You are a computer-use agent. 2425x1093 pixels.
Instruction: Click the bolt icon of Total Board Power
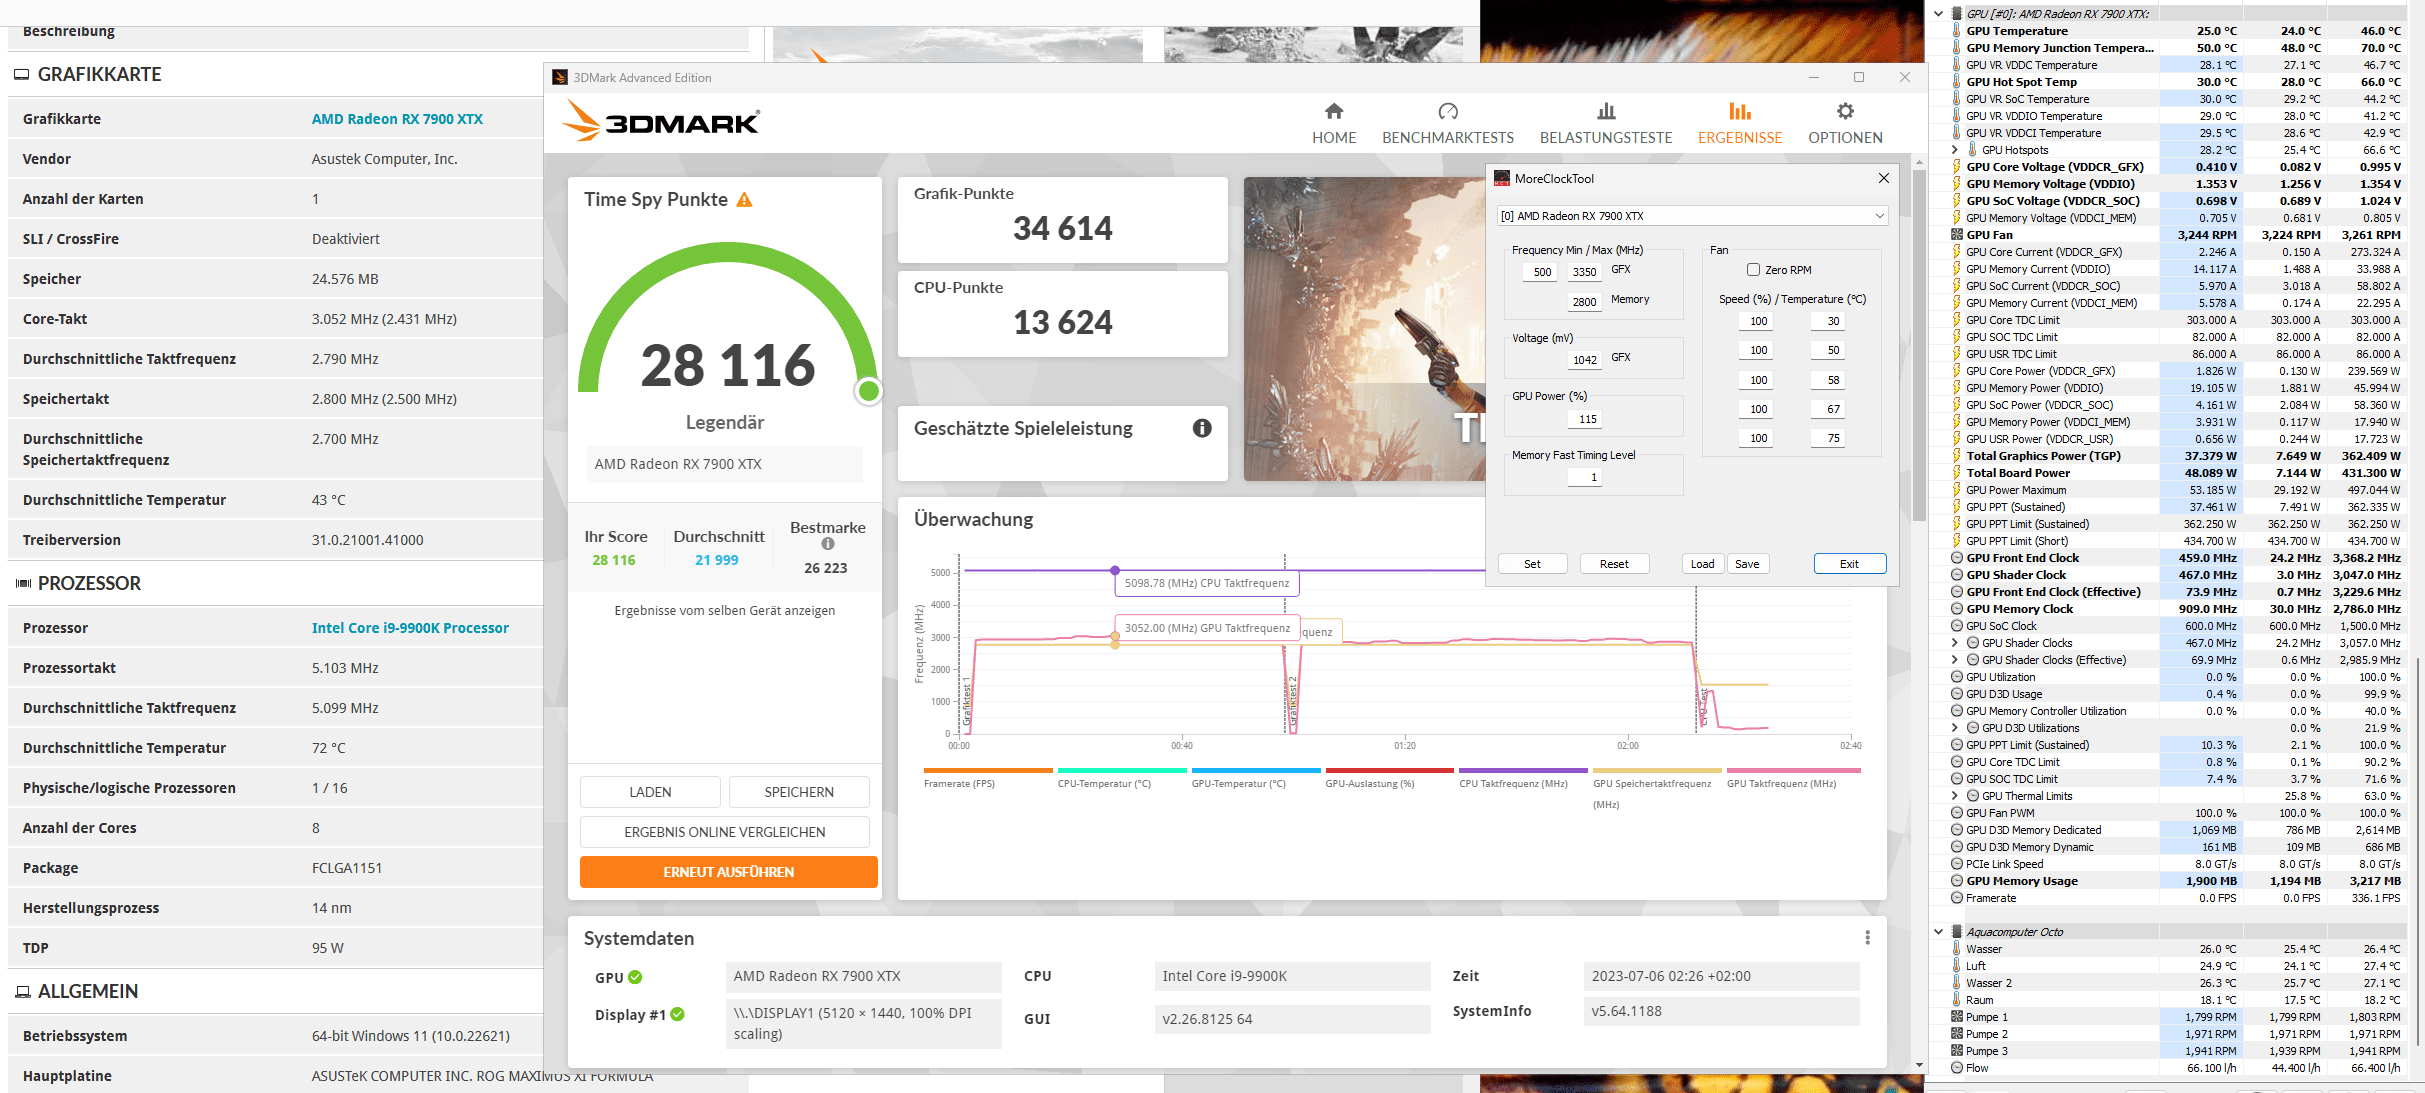[x=1957, y=473]
